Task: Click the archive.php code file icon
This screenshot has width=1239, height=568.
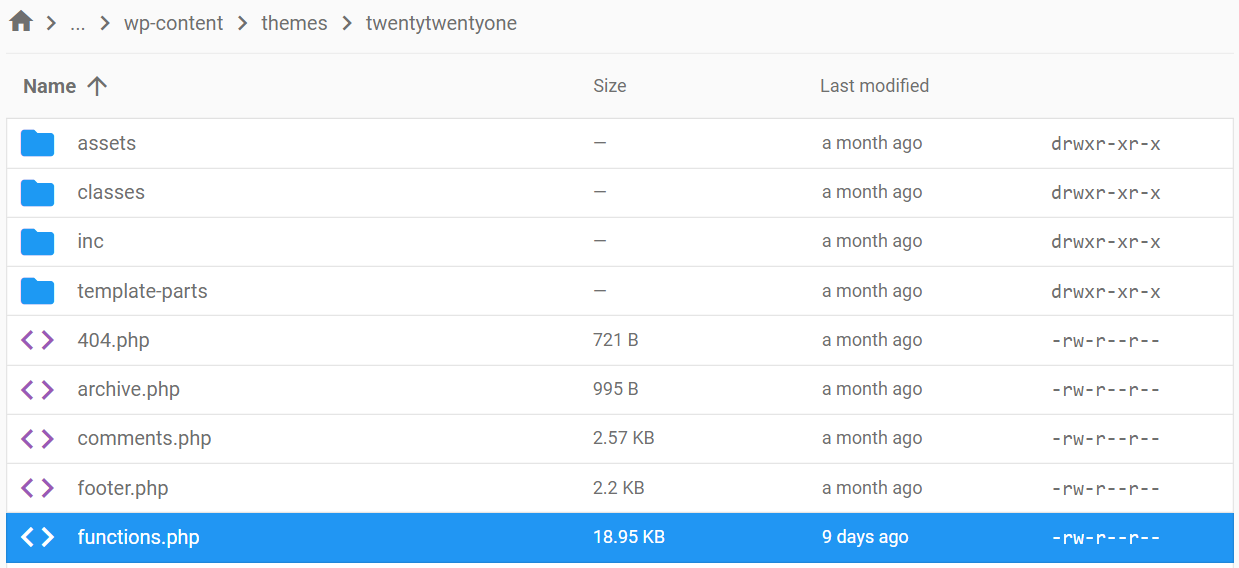Action: (x=38, y=389)
